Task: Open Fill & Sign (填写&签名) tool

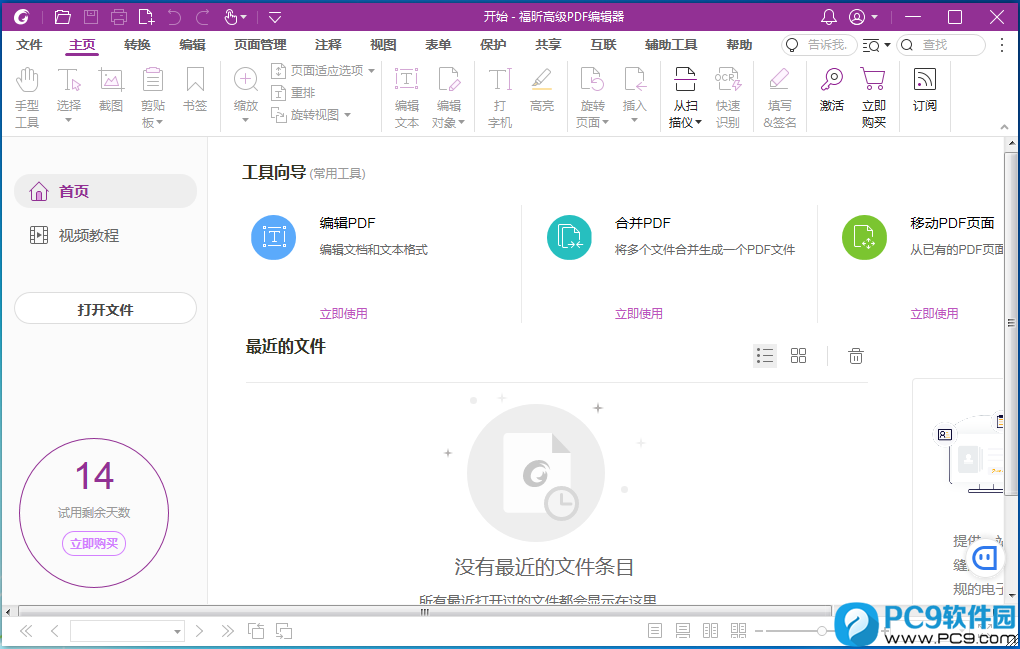Action: (x=779, y=98)
